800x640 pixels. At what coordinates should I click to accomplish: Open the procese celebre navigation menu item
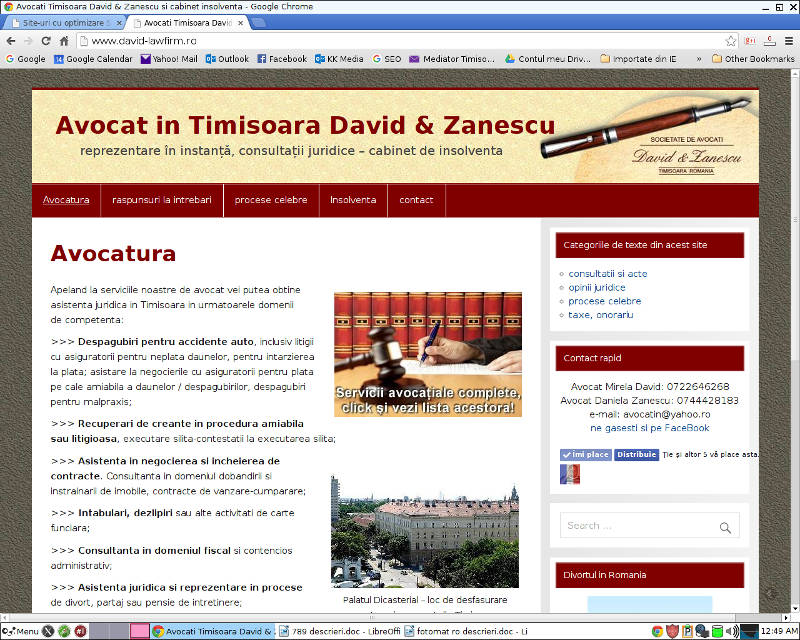(271, 200)
